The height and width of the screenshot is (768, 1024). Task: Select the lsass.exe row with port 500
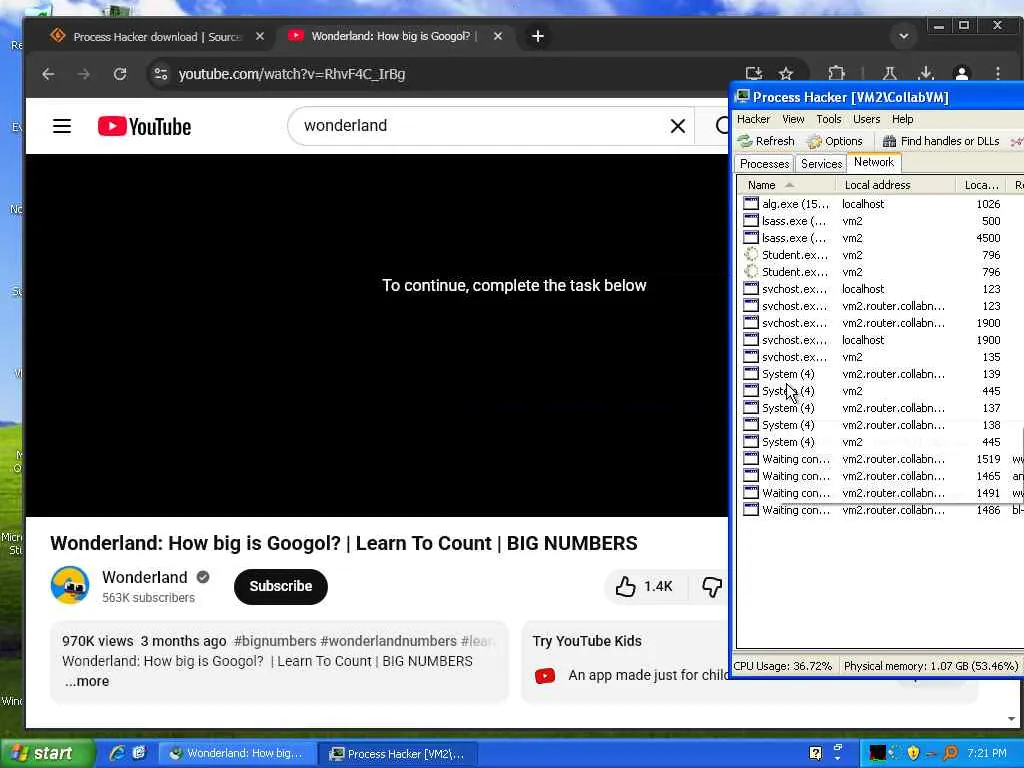(879, 221)
